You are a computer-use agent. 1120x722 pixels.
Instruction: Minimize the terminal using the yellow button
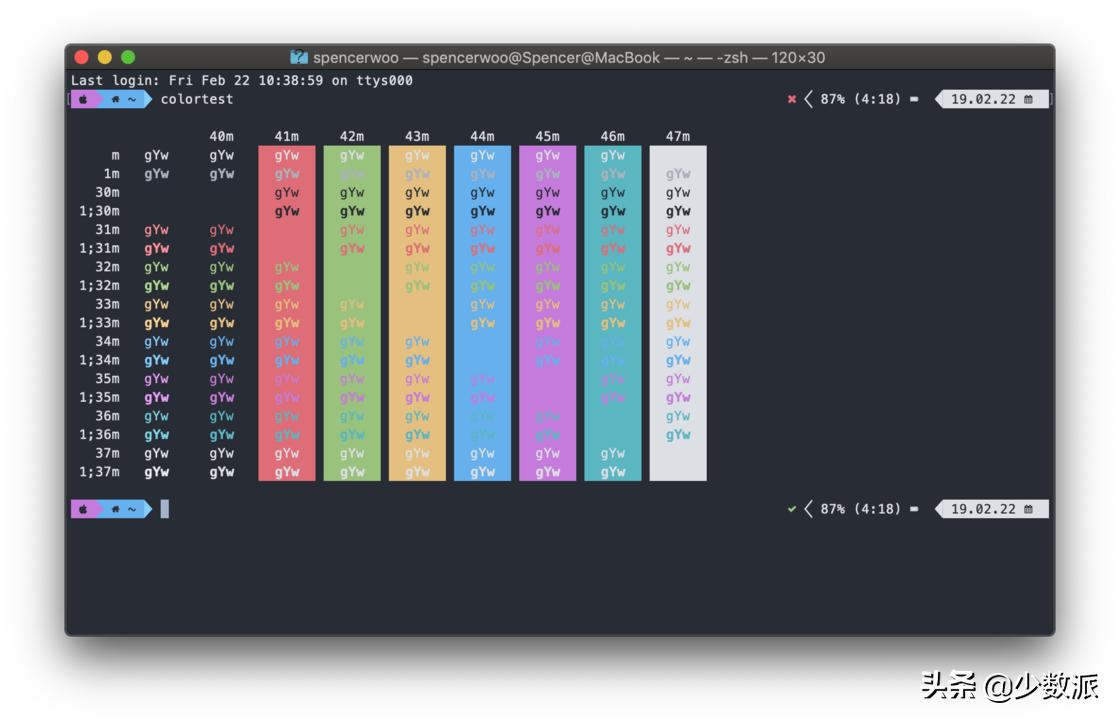[105, 57]
